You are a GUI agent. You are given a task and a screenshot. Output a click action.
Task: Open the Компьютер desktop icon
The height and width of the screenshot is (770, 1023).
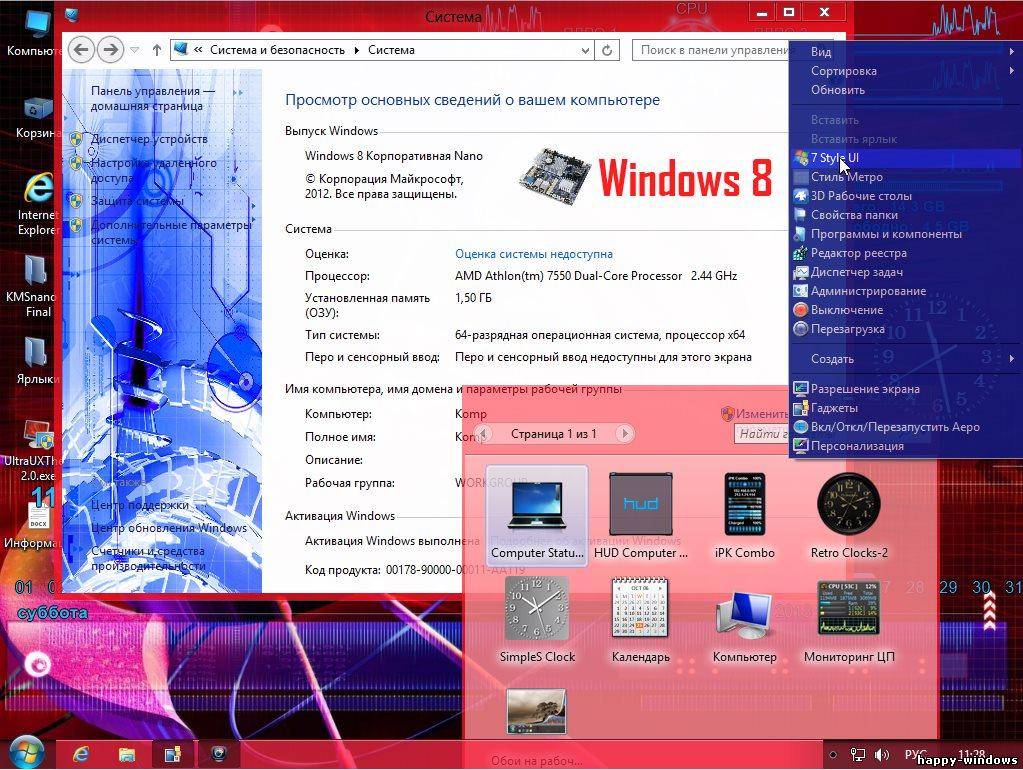point(36,34)
